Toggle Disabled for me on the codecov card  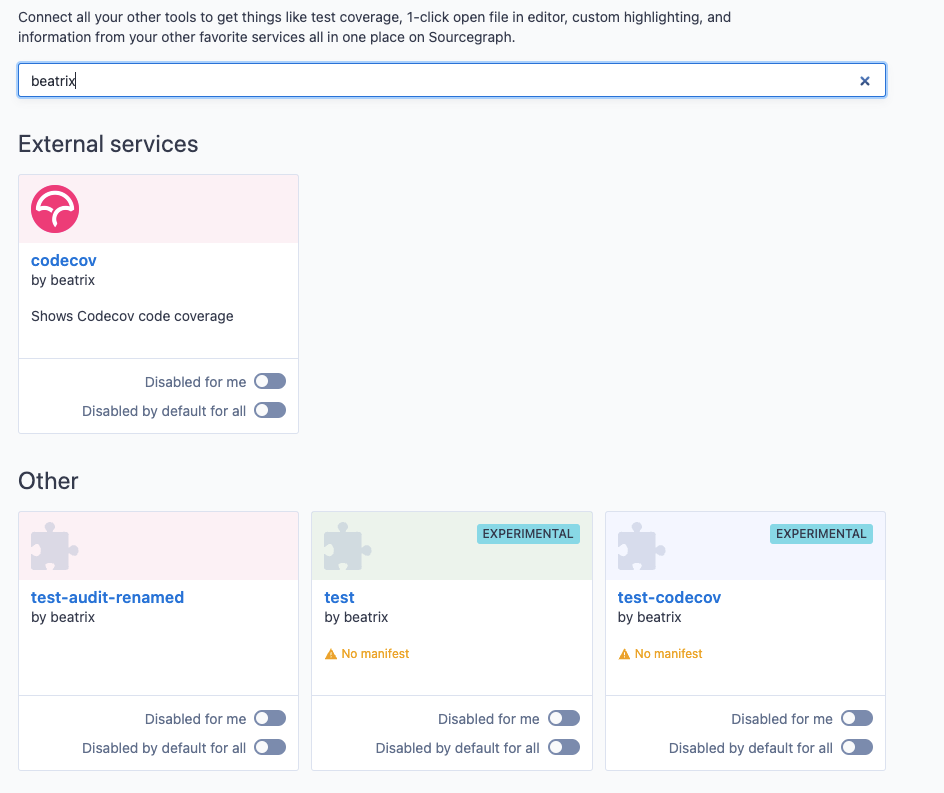[x=270, y=381]
